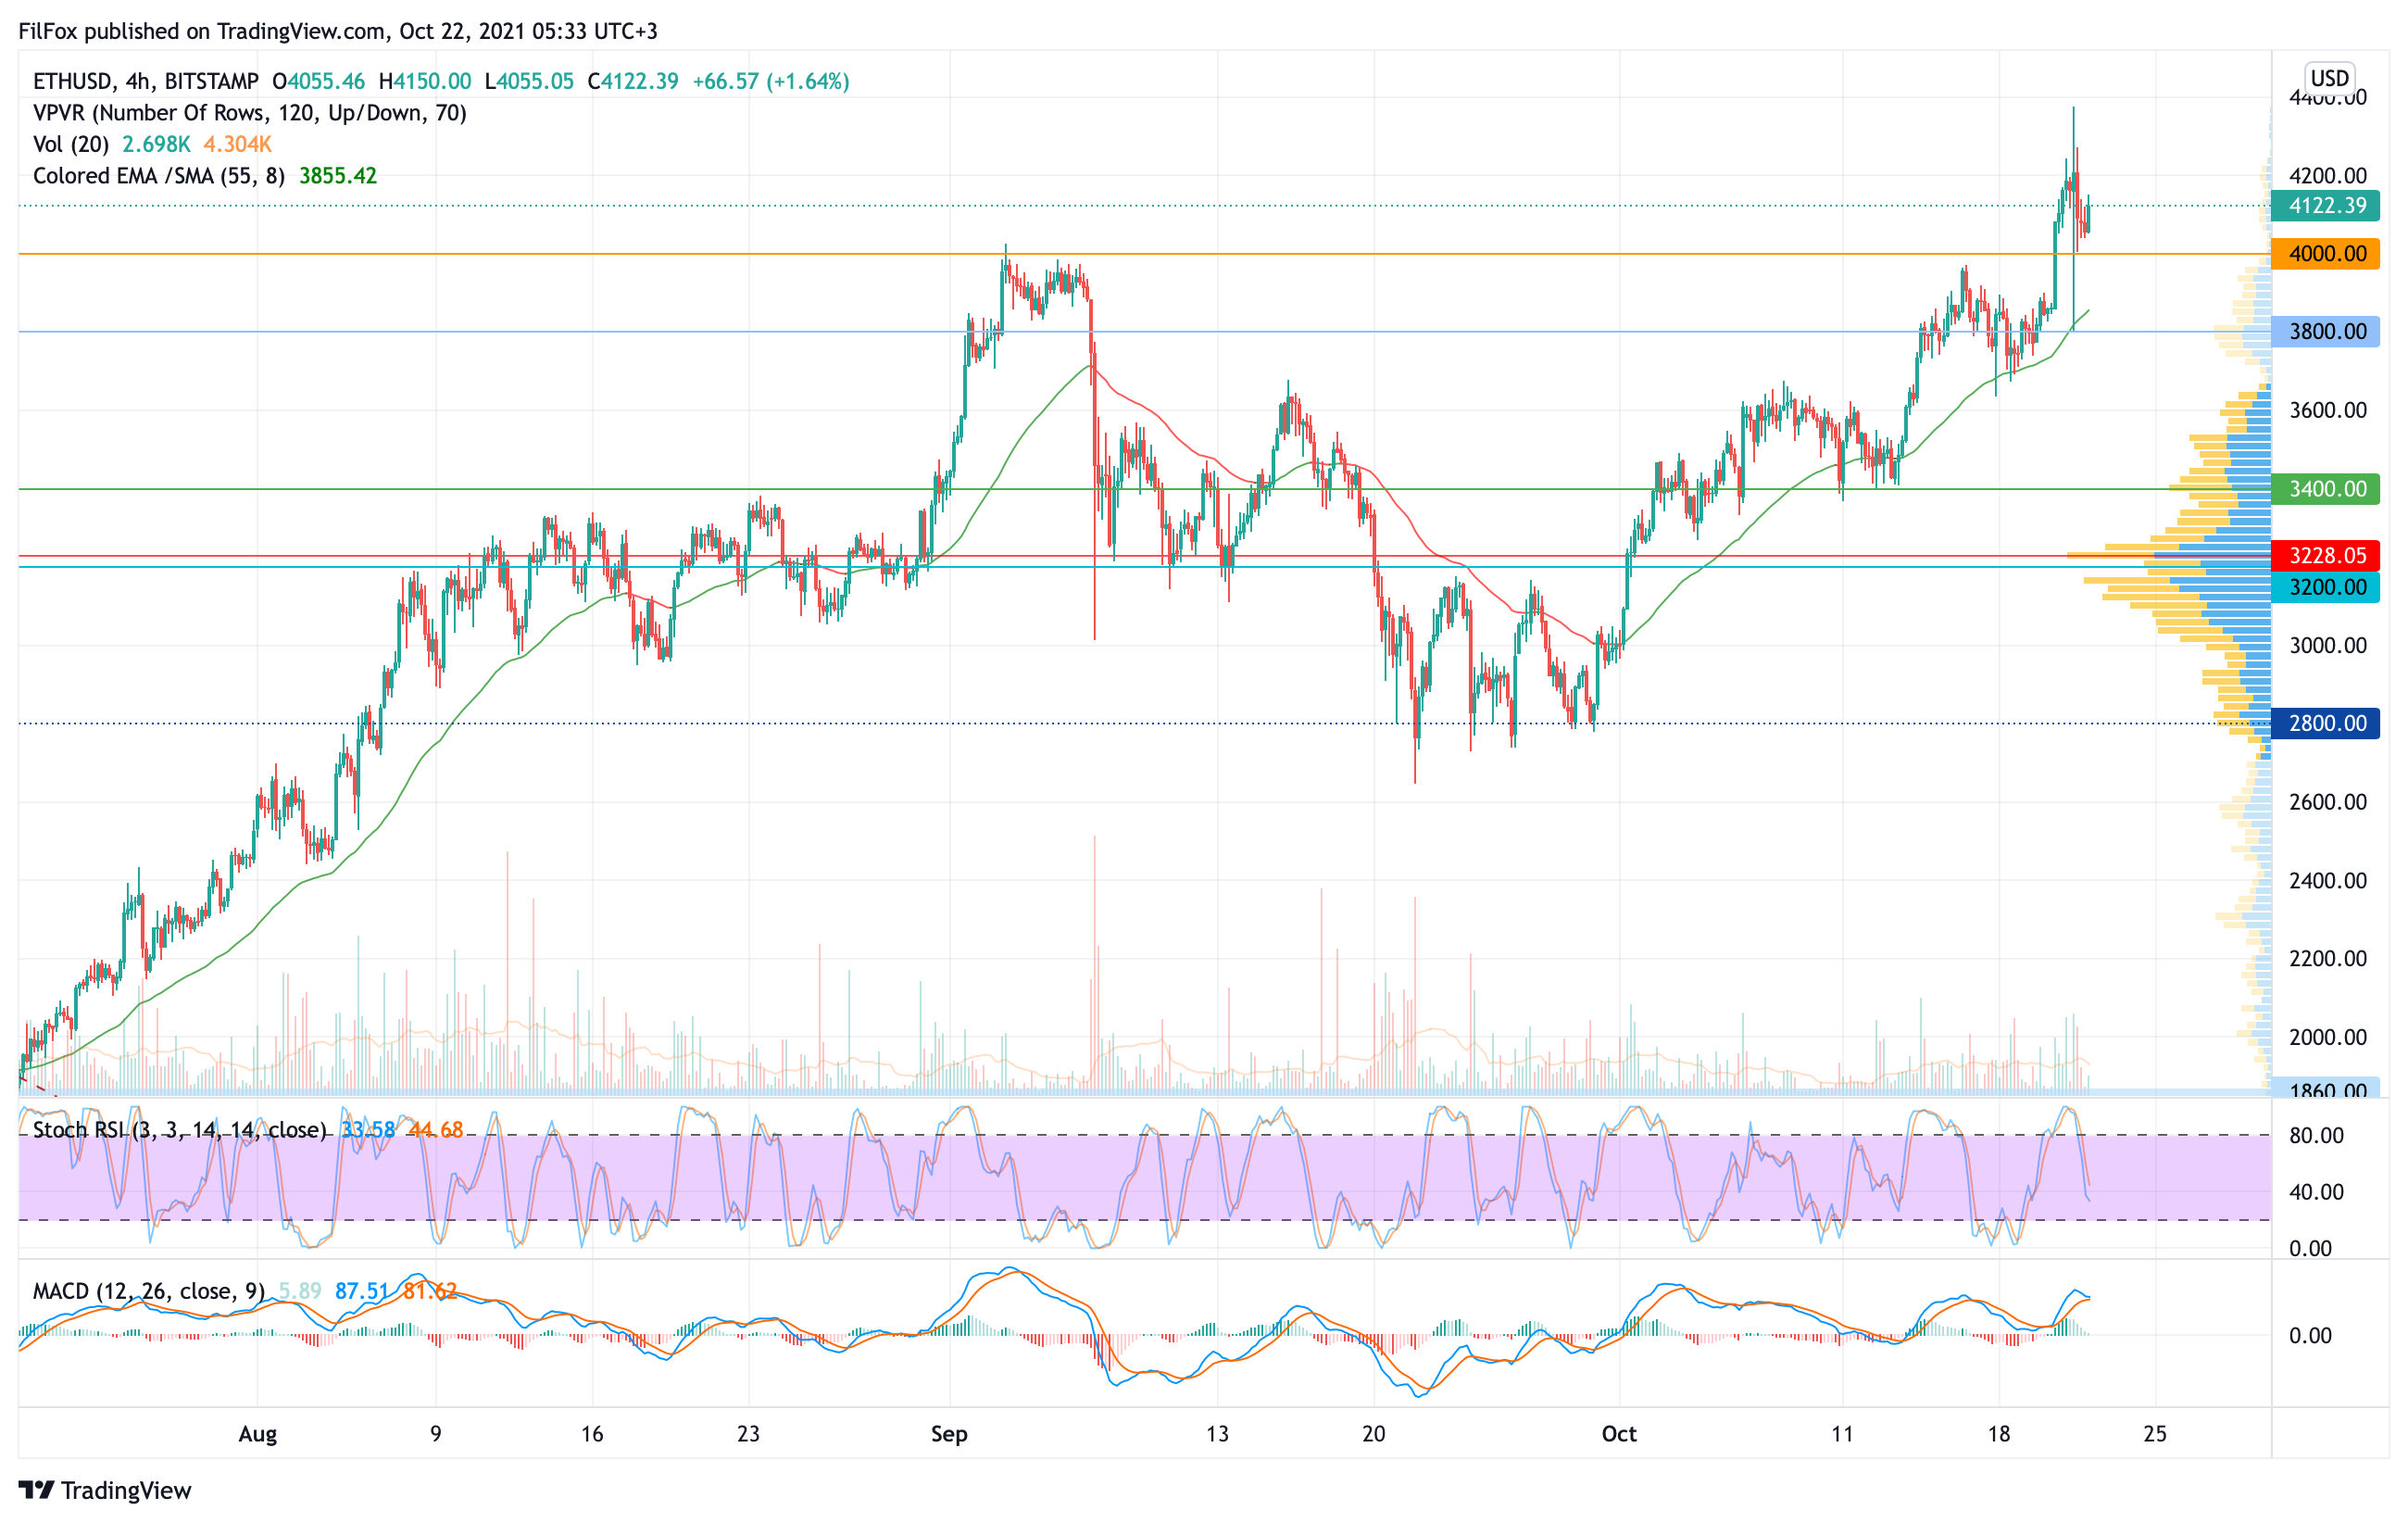The width and height of the screenshot is (2408, 1523).
Task: Click the MACD indicator legend
Action: pyautogui.click(x=148, y=1291)
